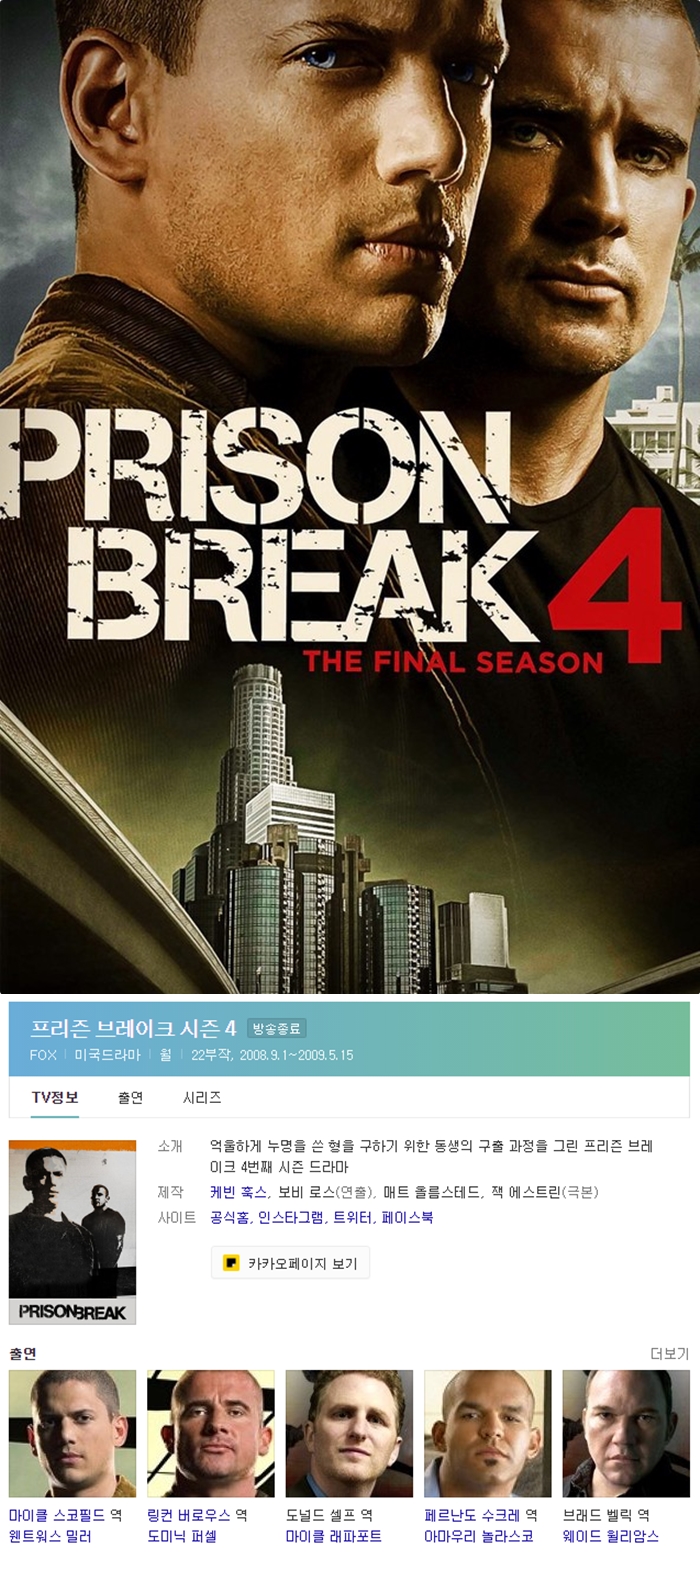
Task: Click the large Prison Break 4 poster
Action: click(350, 496)
